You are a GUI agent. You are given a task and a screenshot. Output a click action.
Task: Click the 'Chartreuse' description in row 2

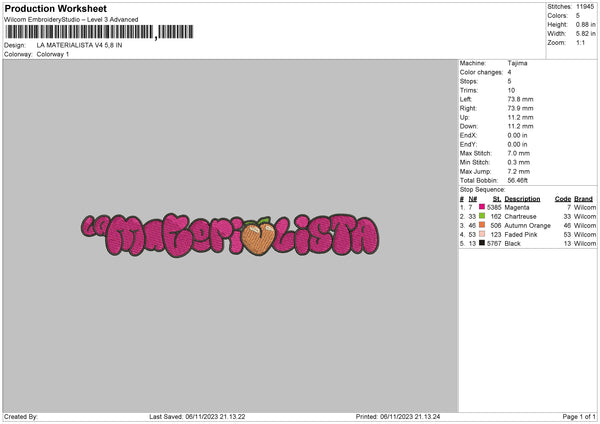(x=520, y=217)
